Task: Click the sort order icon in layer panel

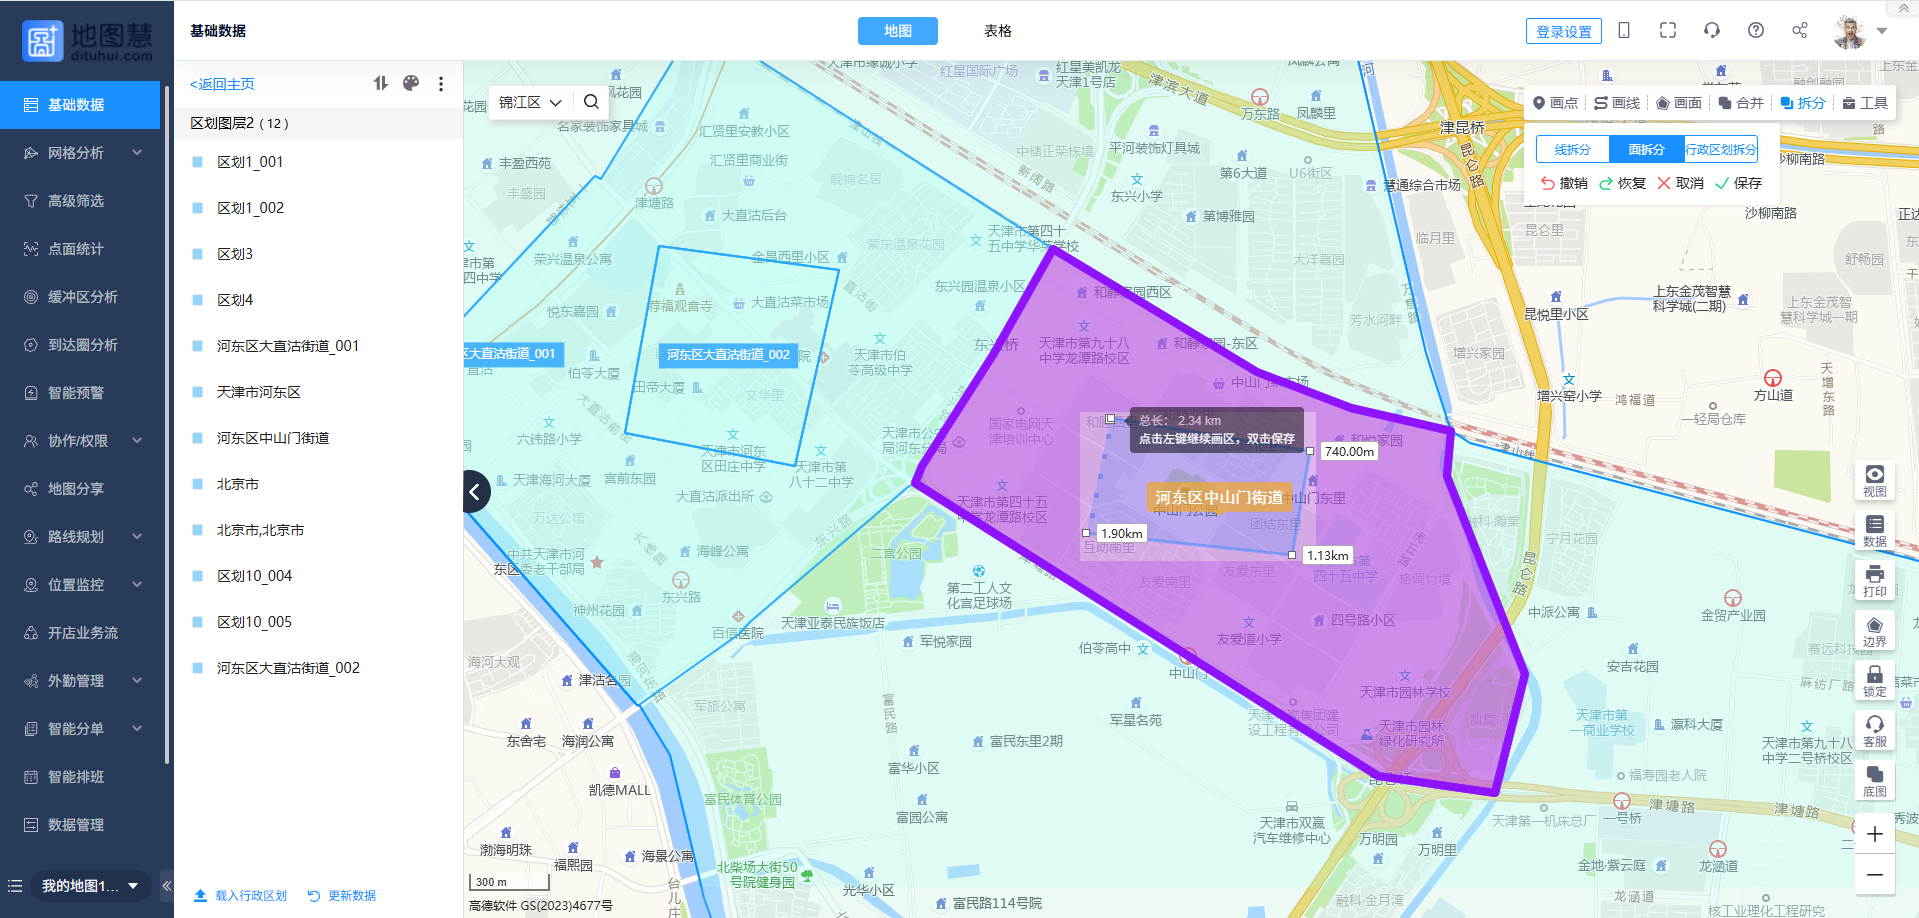Action: (380, 84)
